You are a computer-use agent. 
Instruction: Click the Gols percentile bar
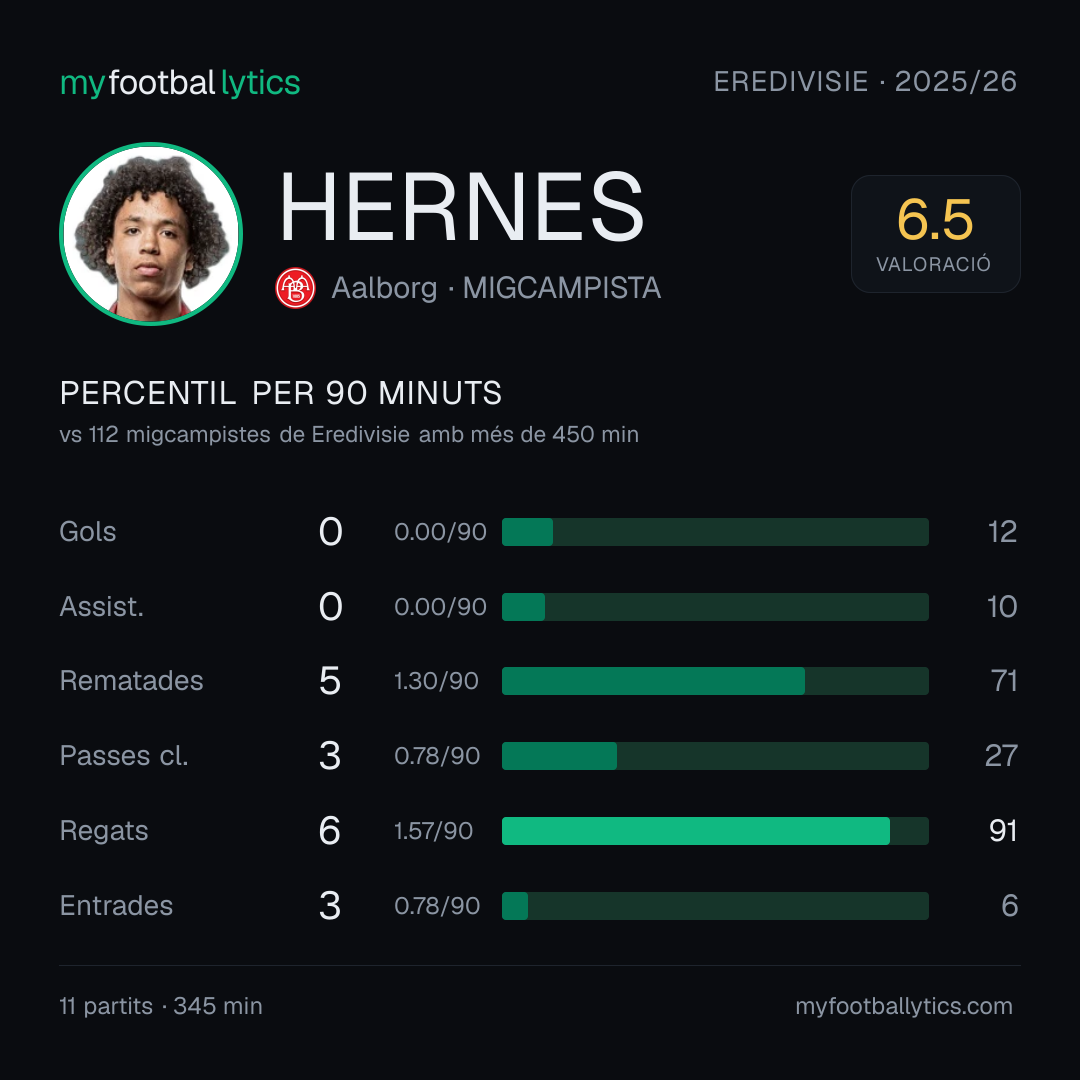click(x=715, y=532)
